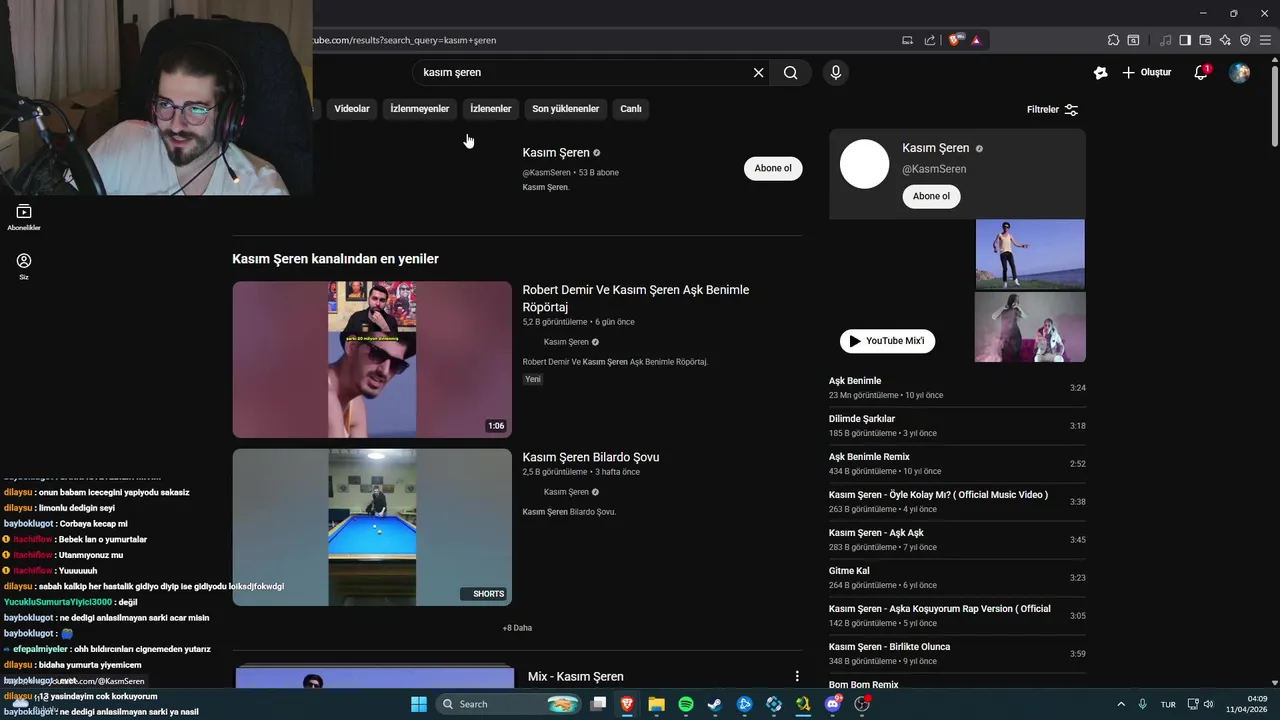
Task: Toggle the browser sidebar panel
Action: click(1185, 40)
